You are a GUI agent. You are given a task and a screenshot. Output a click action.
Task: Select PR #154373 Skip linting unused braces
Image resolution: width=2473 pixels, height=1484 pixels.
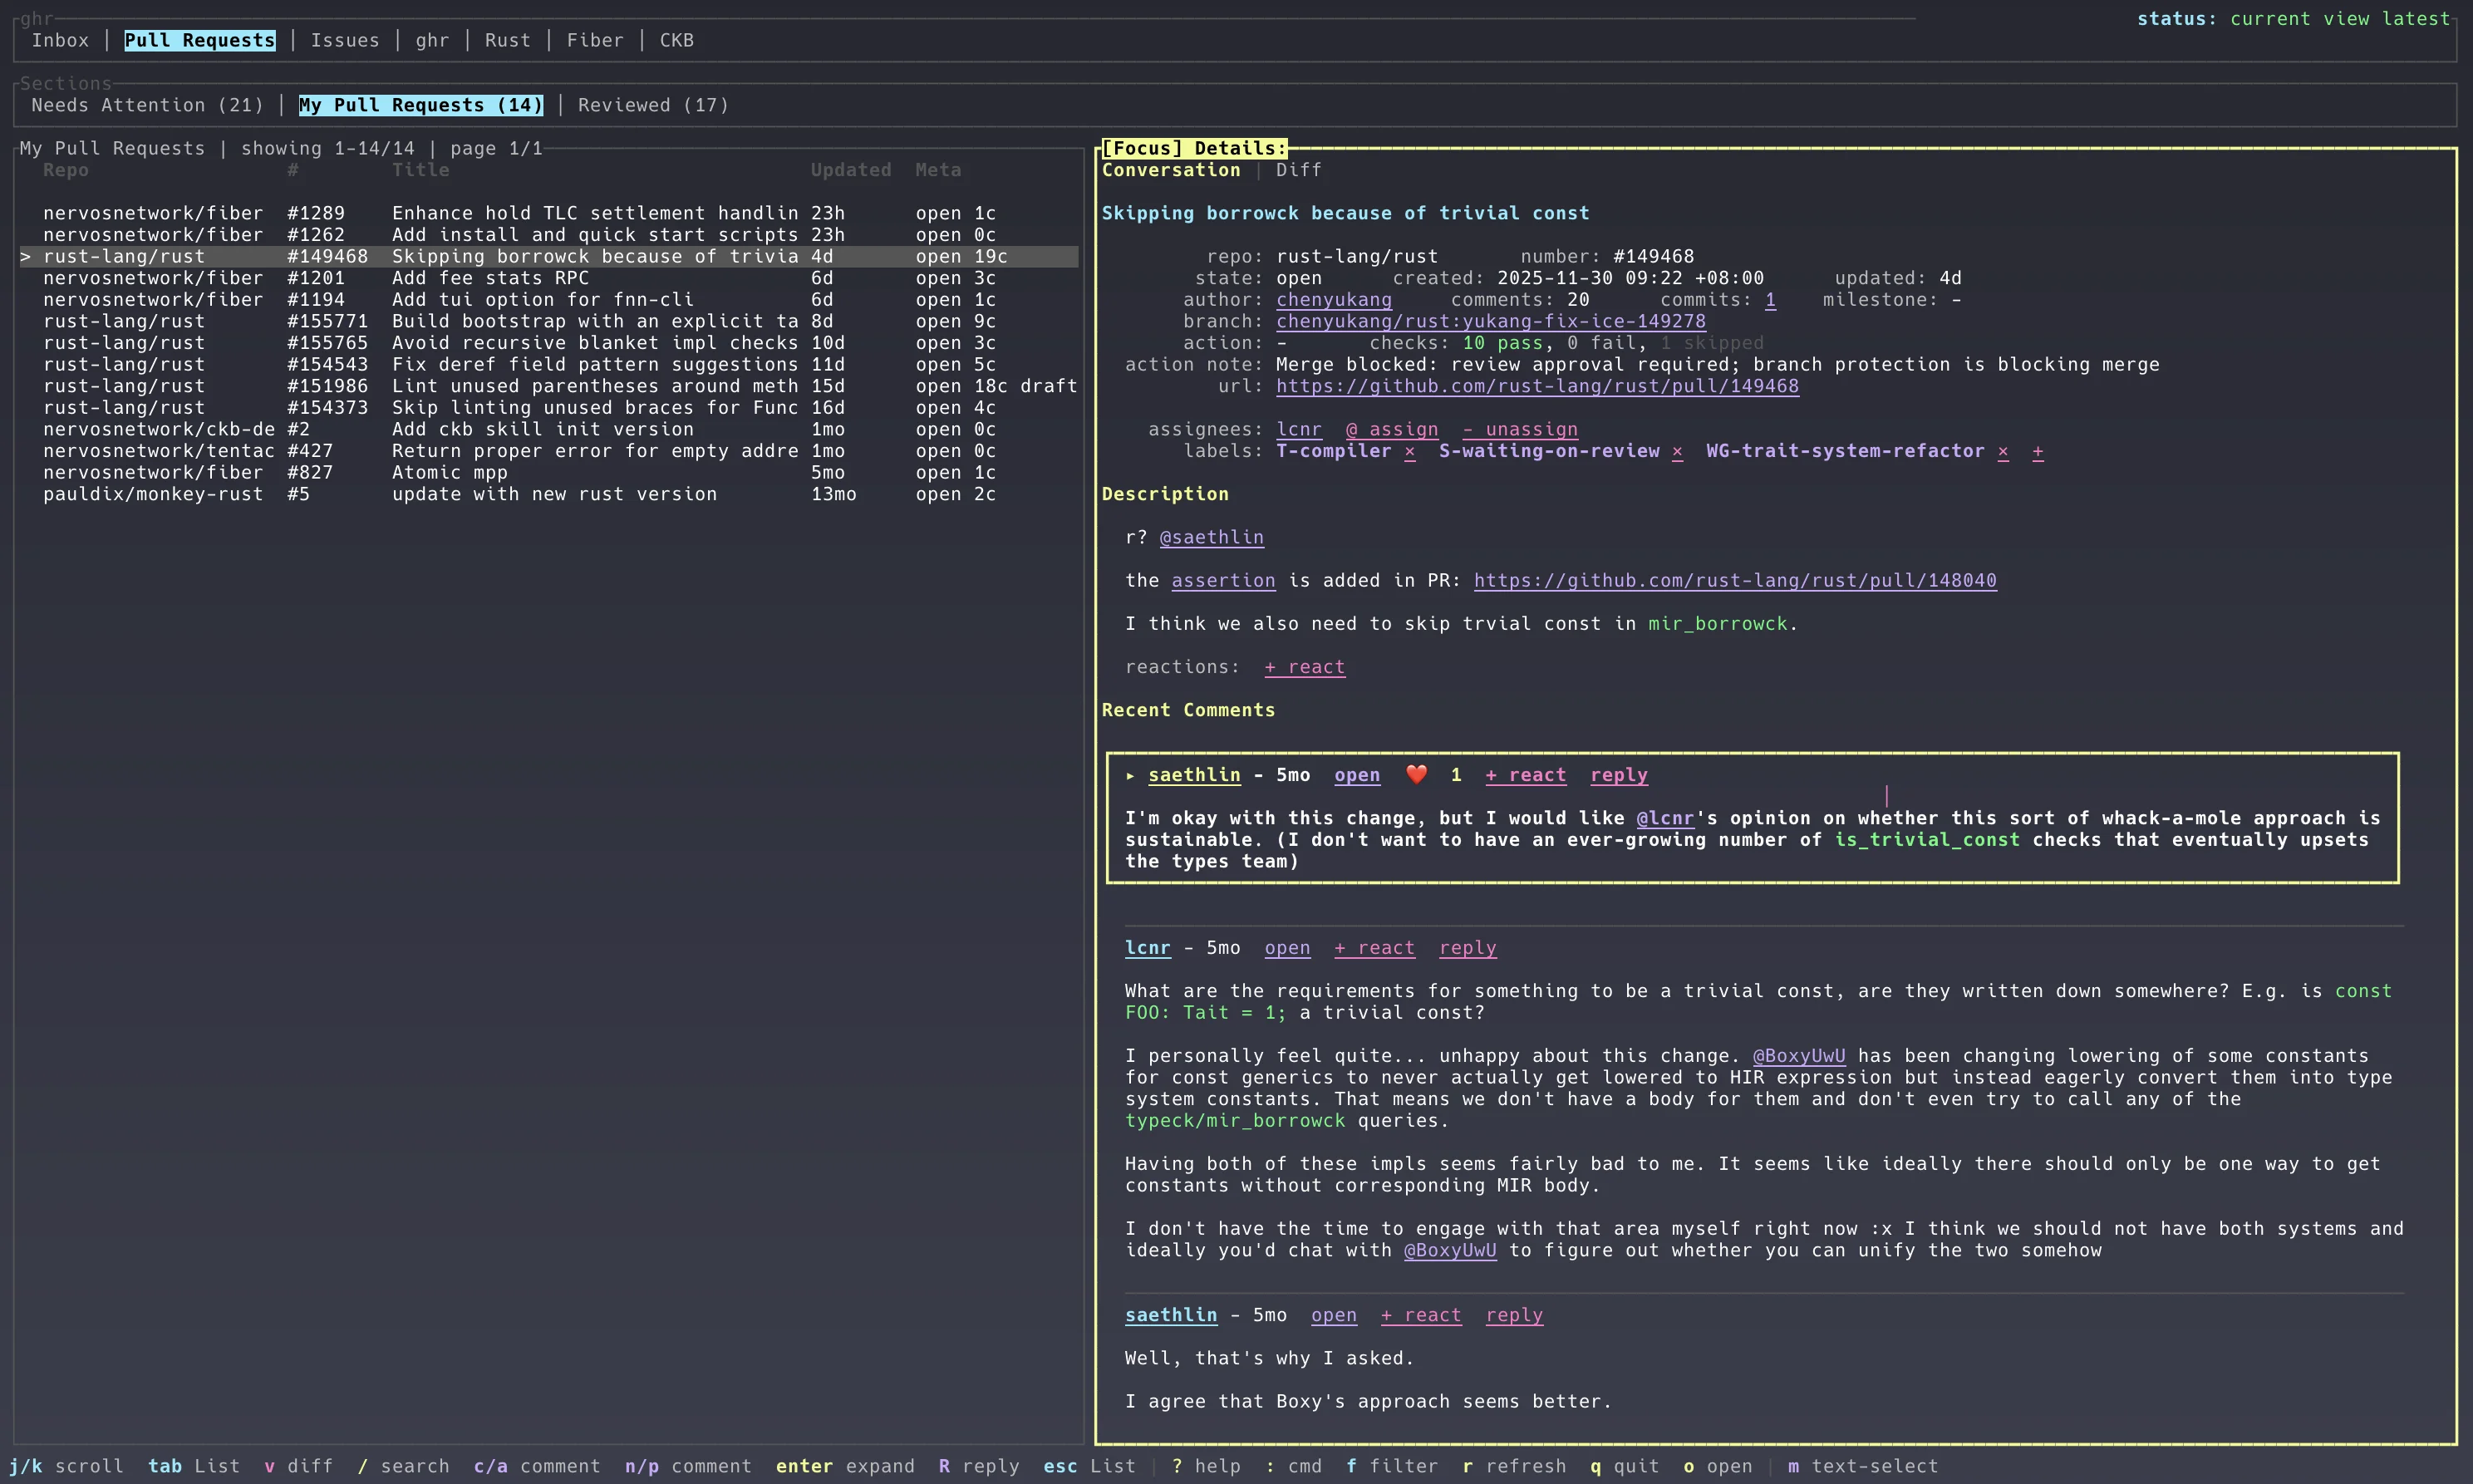pos(549,408)
